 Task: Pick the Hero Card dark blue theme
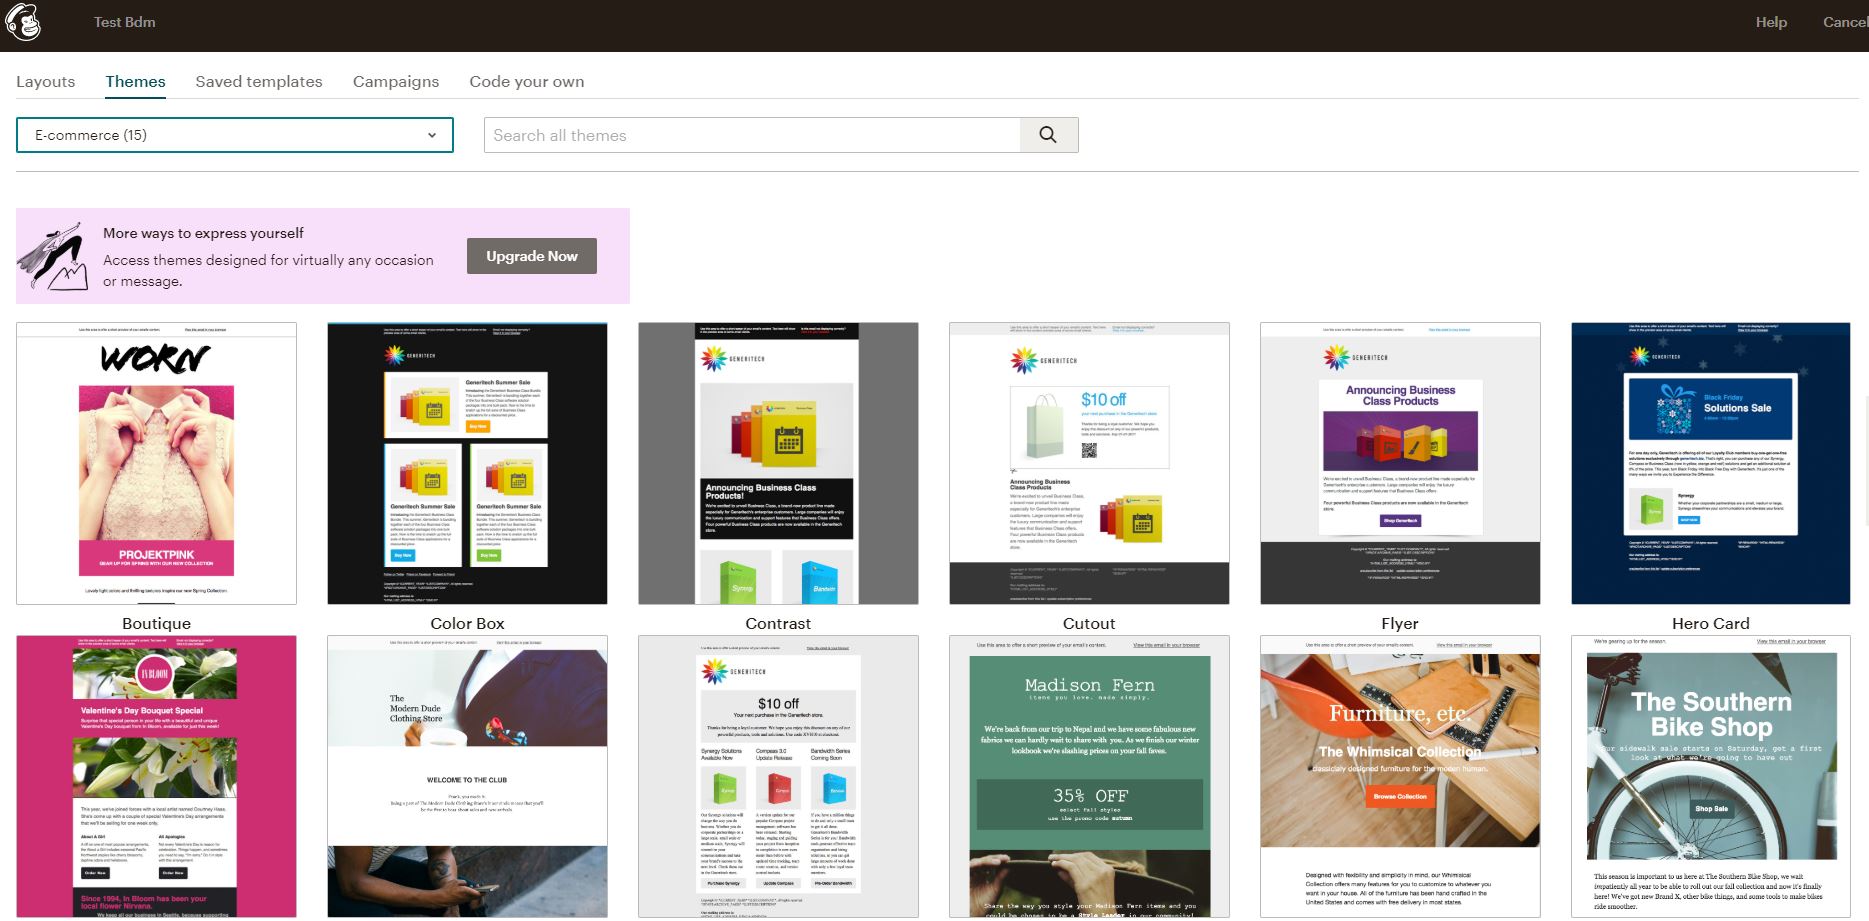[x=1711, y=463]
